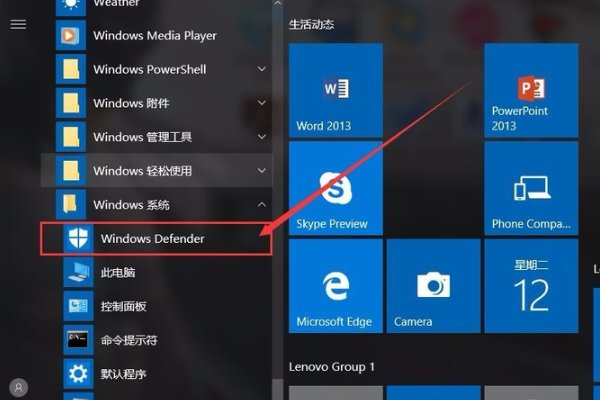Open the Word 2013 tile
This screenshot has width=600, height=400.
(336, 90)
